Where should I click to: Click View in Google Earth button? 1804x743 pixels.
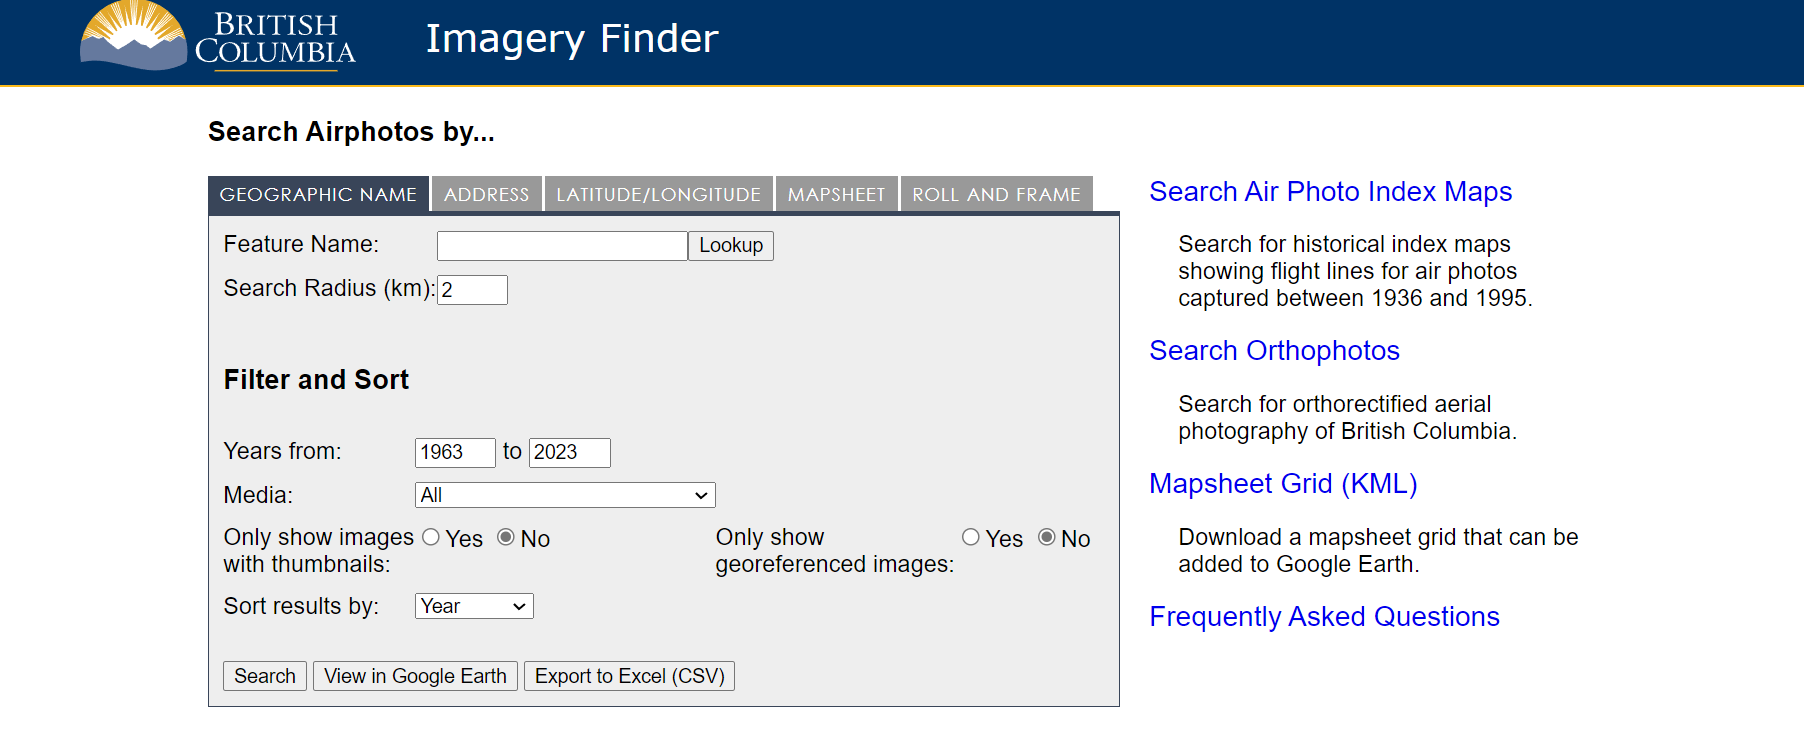point(415,676)
